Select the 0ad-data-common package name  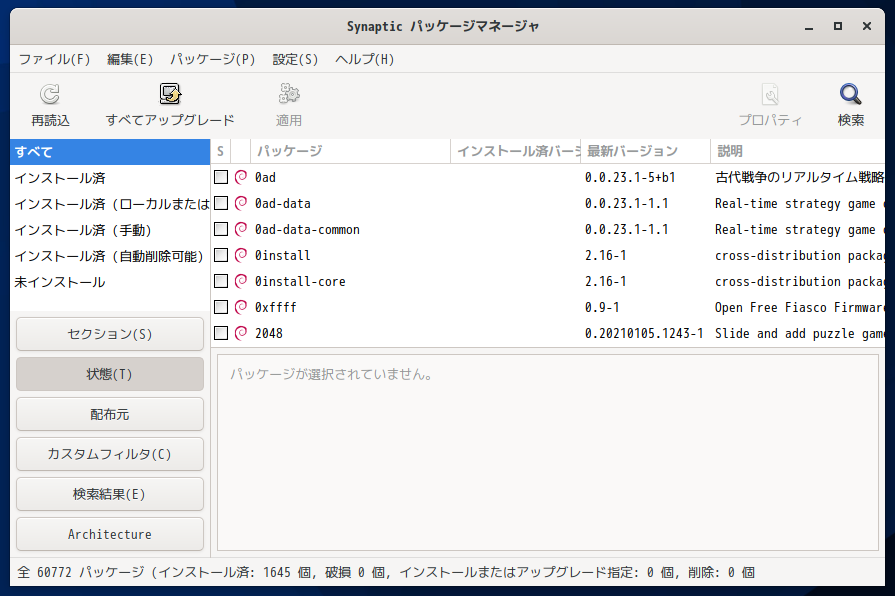click(x=307, y=229)
